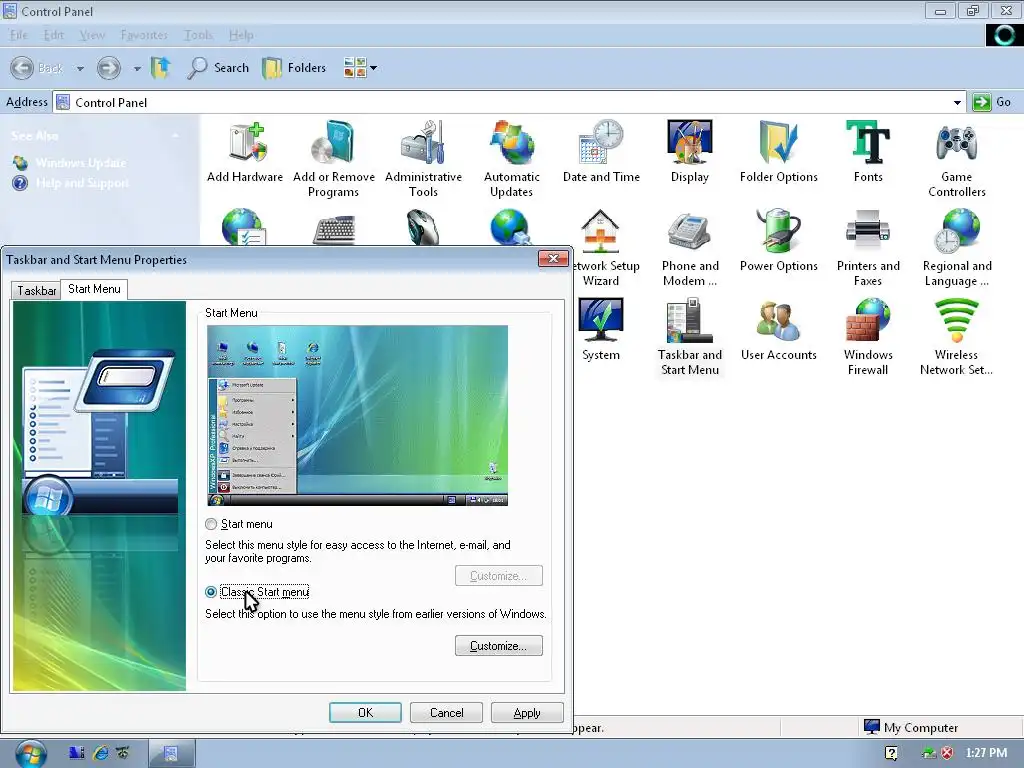
Task: Click the red security alert tray icon
Action: [946, 753]
